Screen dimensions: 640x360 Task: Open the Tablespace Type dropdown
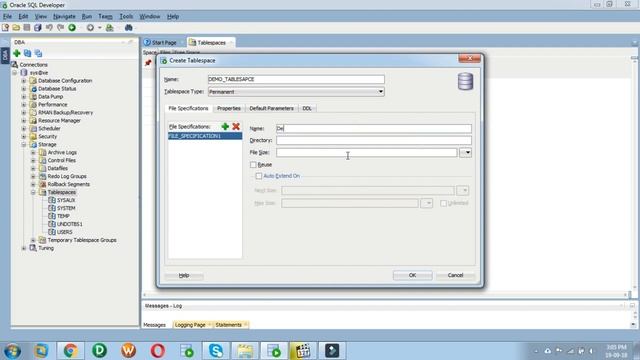tap(380, 92)
